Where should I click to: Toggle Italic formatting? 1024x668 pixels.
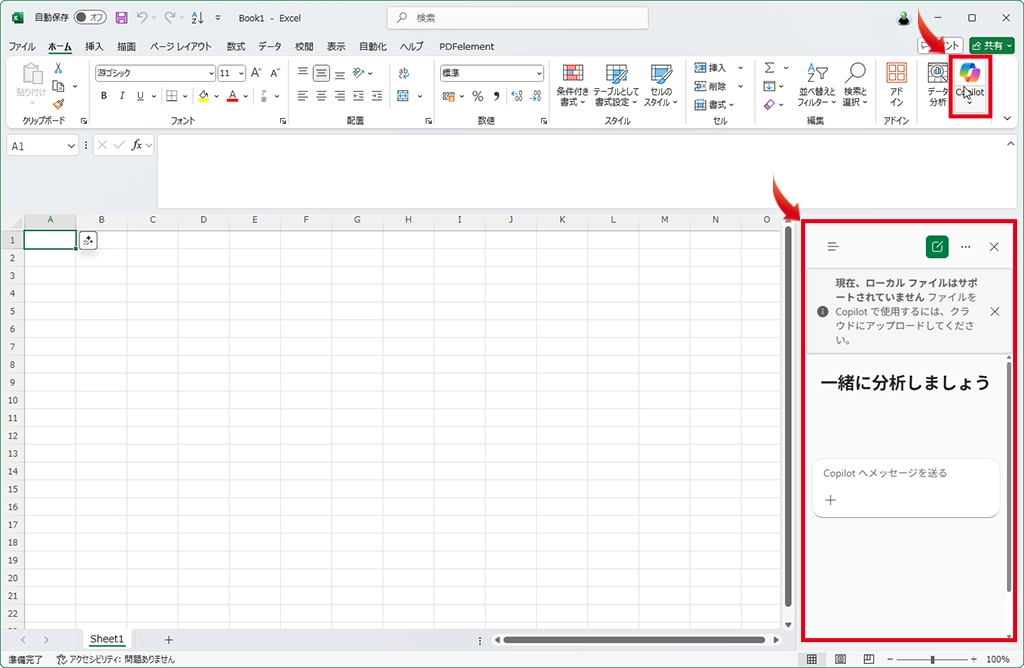point(121,96)
